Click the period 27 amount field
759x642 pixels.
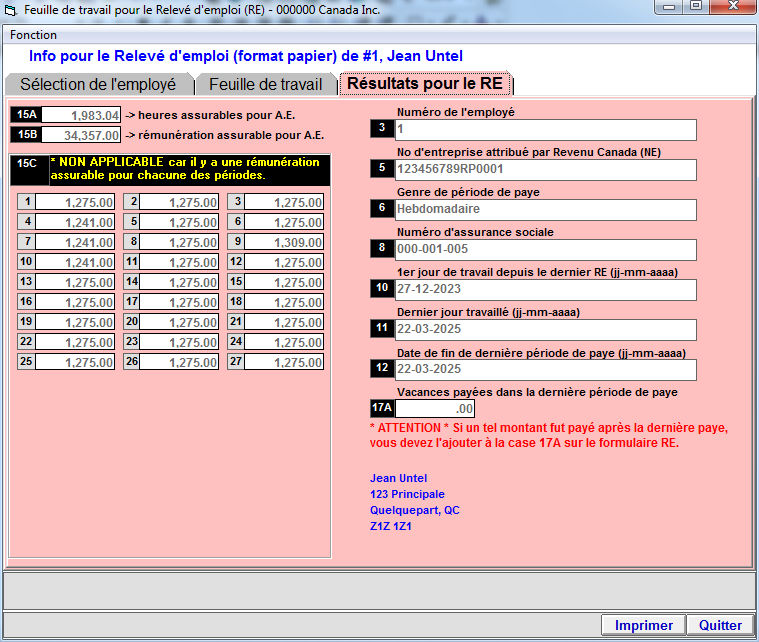(x=284, y=362)
